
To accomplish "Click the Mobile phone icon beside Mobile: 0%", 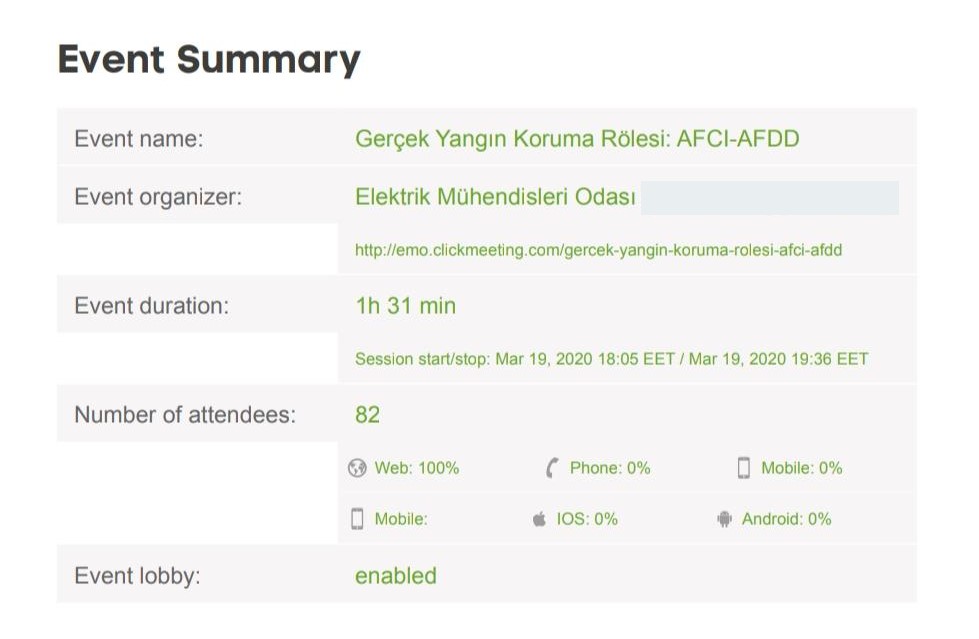I will pos(744,468).
